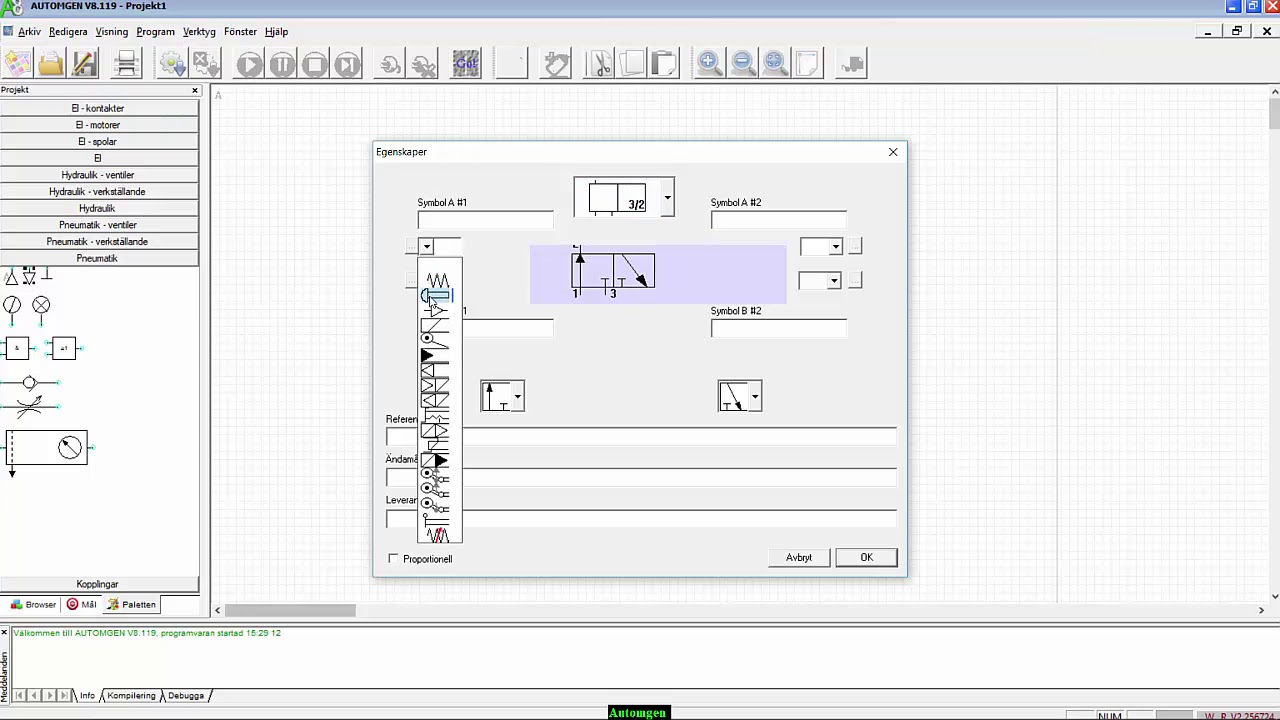Click the Kopplingar palette button
The width and height of the screenshot is (1280, 720).
click(99, 584)
